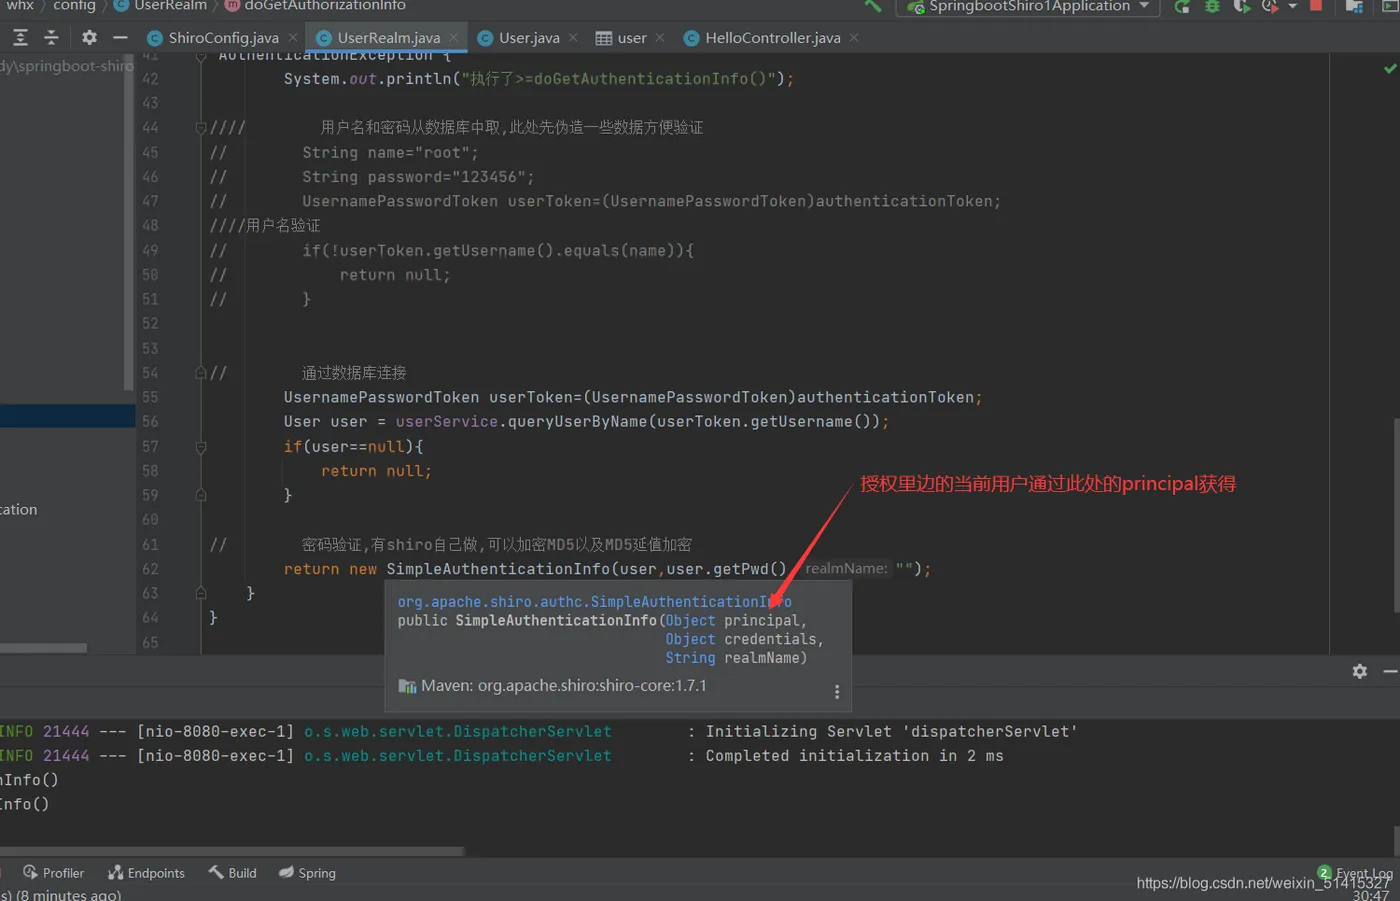Click project panel vertical scrollbar
Viewport: 1400px width, 901px height.
(128, 222)
